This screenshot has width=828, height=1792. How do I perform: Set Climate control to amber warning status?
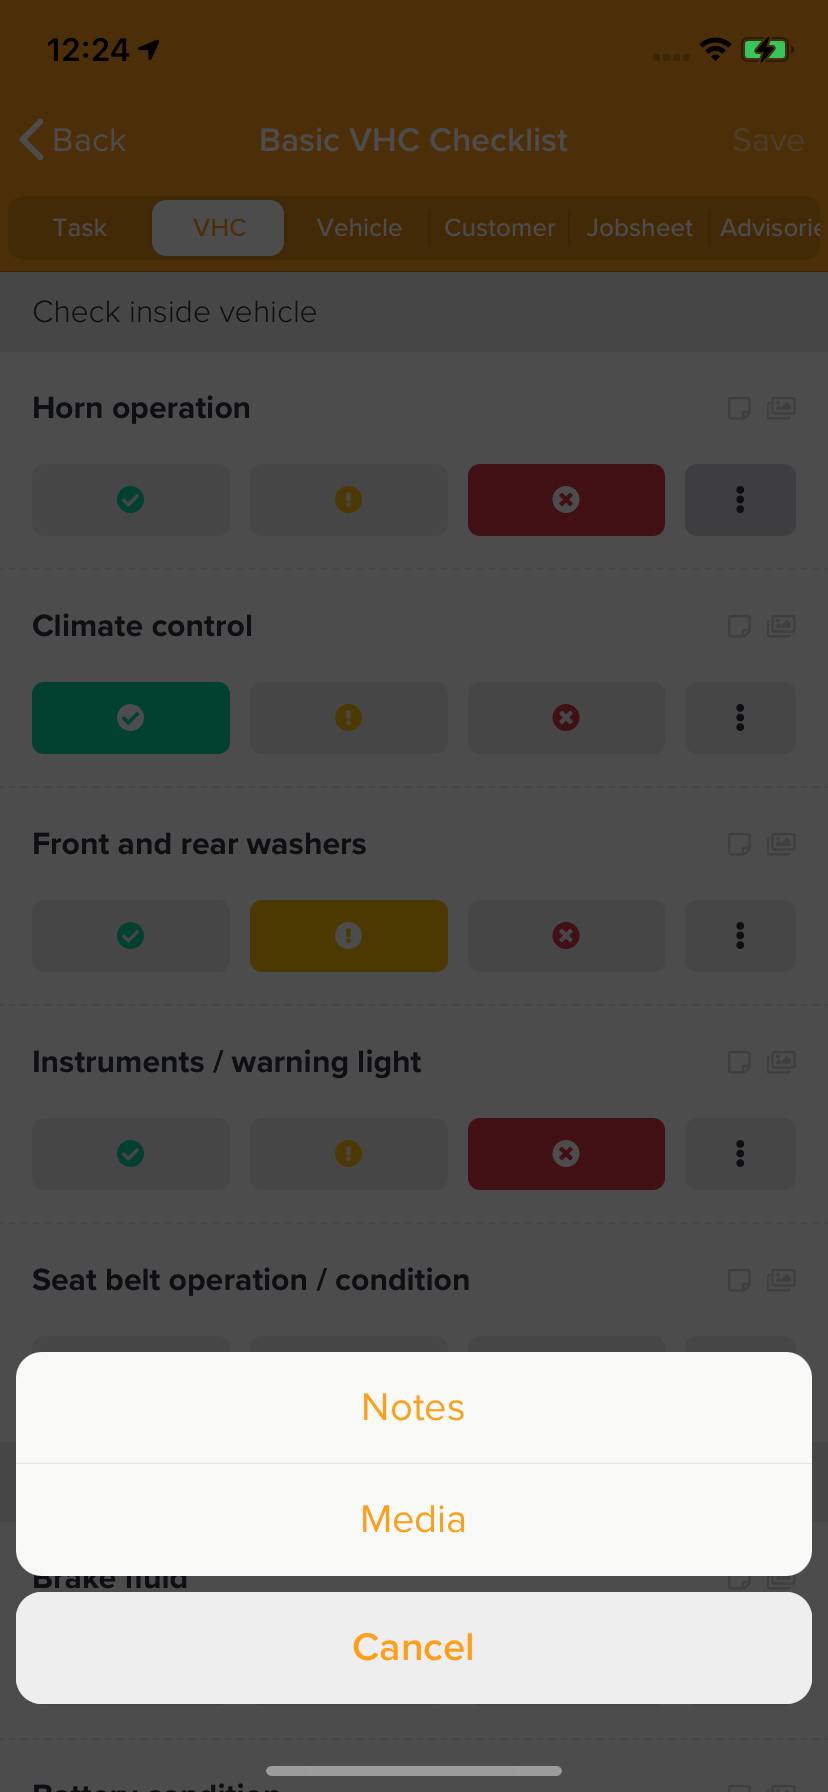pyautogui.click(x=348, y=718)
